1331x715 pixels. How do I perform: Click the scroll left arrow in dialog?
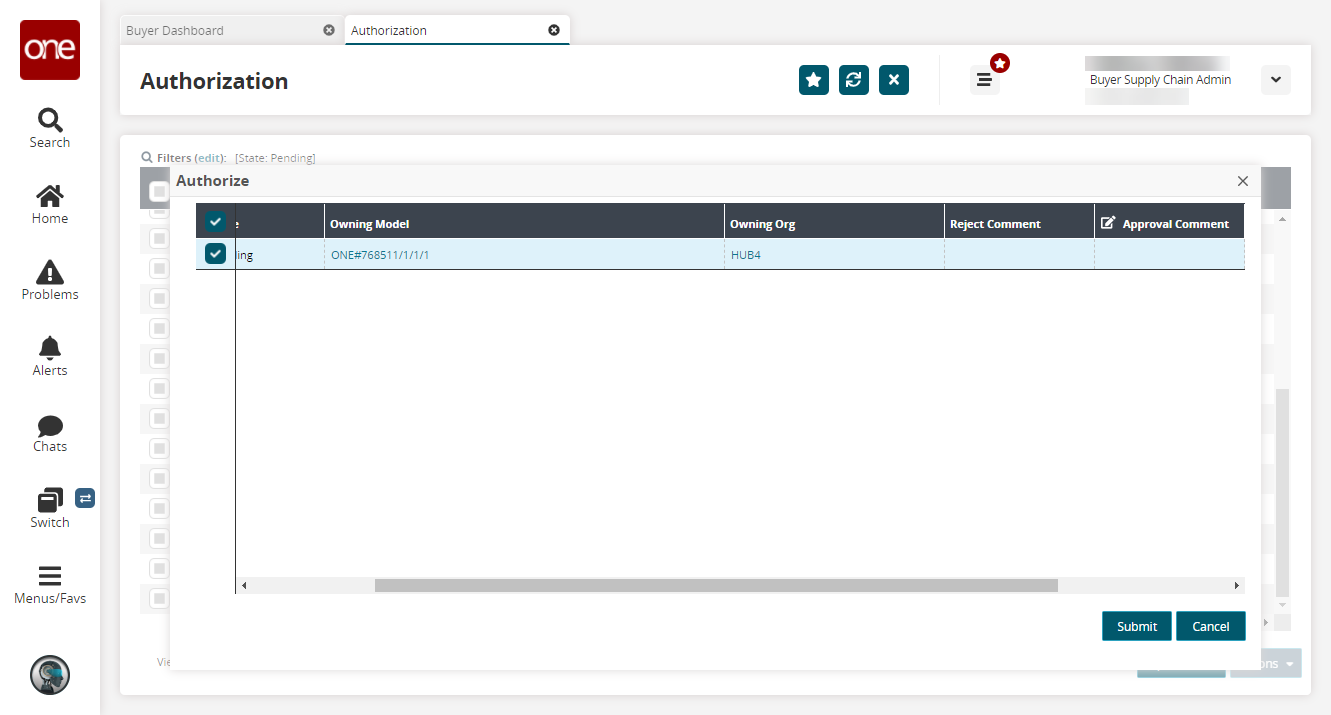244,585
